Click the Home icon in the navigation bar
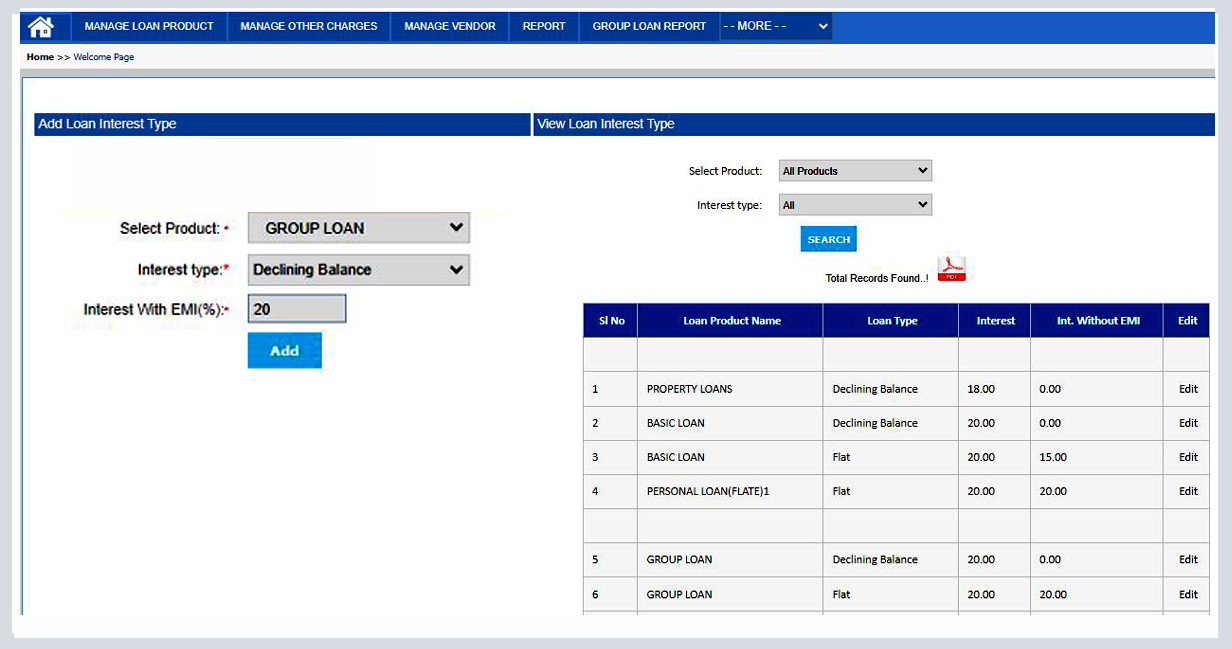 pos(41,26)
